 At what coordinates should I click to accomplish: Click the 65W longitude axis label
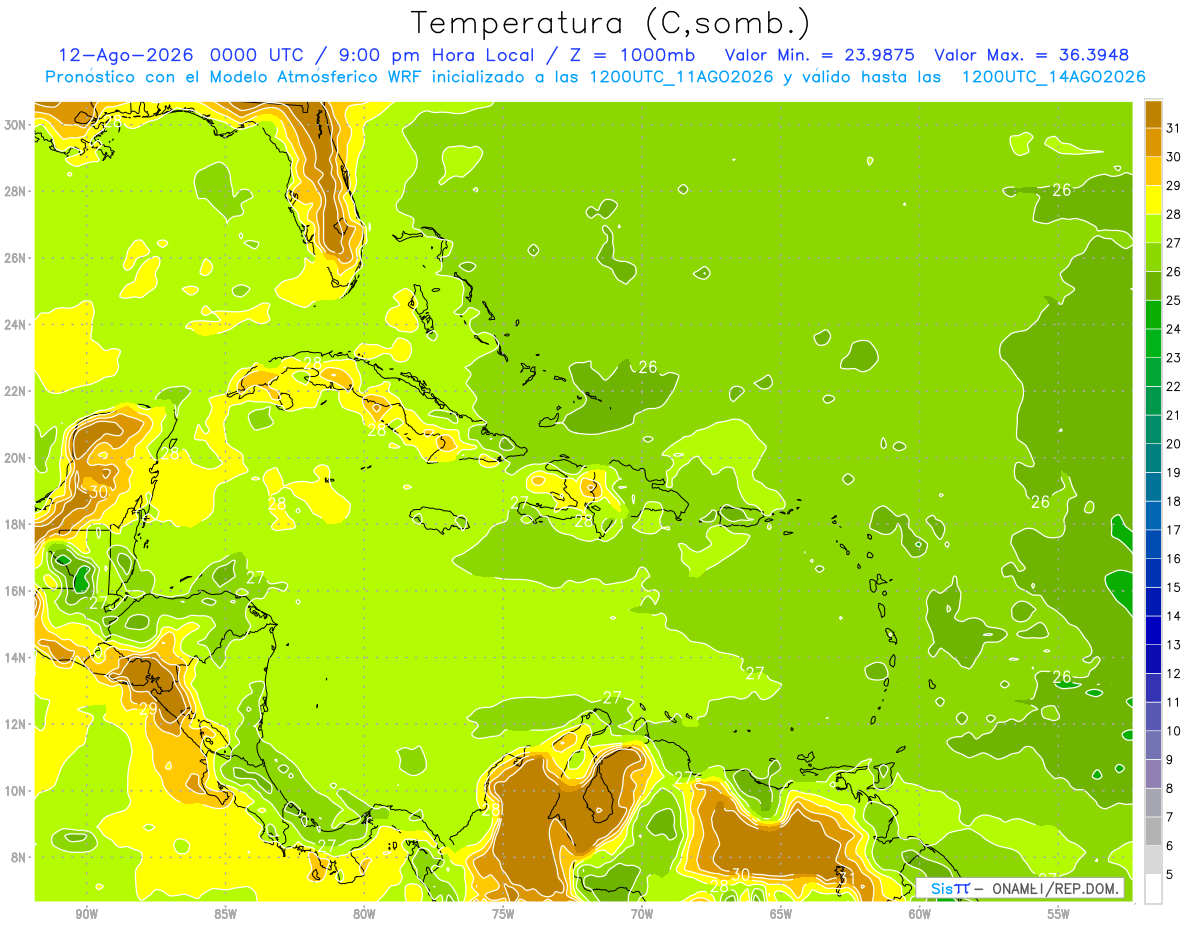pyautogui.click(x=781, y=914)
